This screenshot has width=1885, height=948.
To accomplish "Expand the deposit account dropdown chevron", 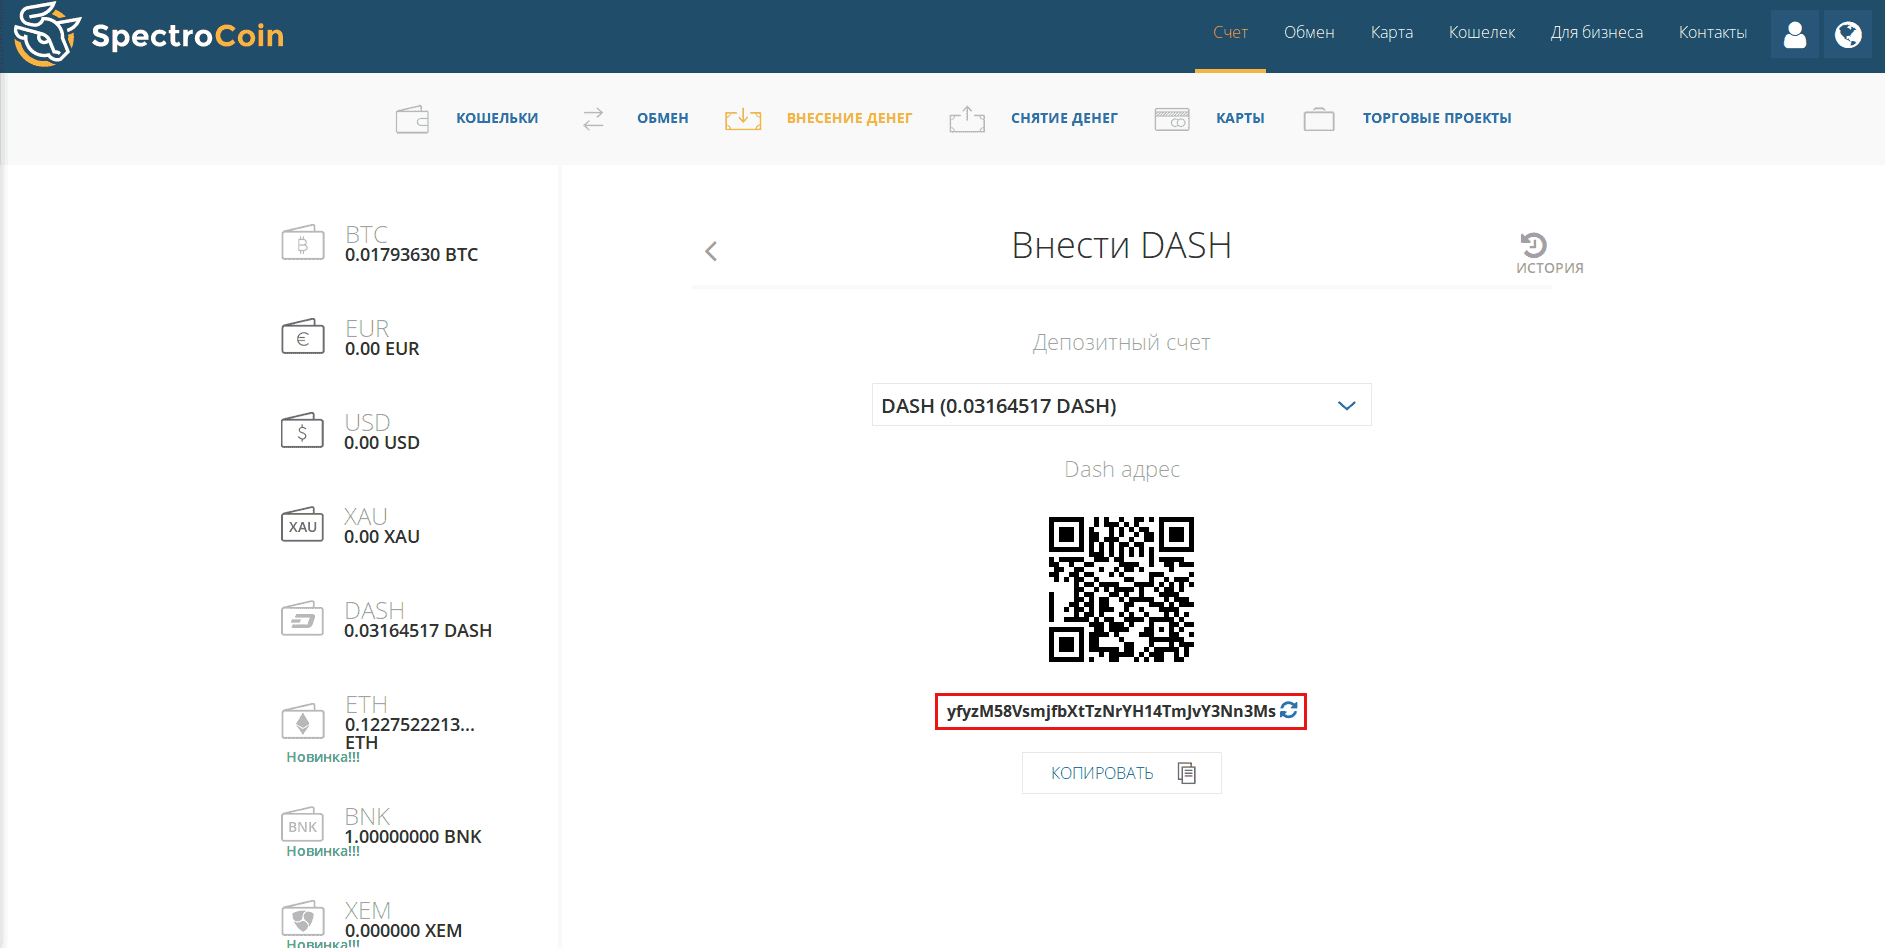I will tap(1346, 405).
